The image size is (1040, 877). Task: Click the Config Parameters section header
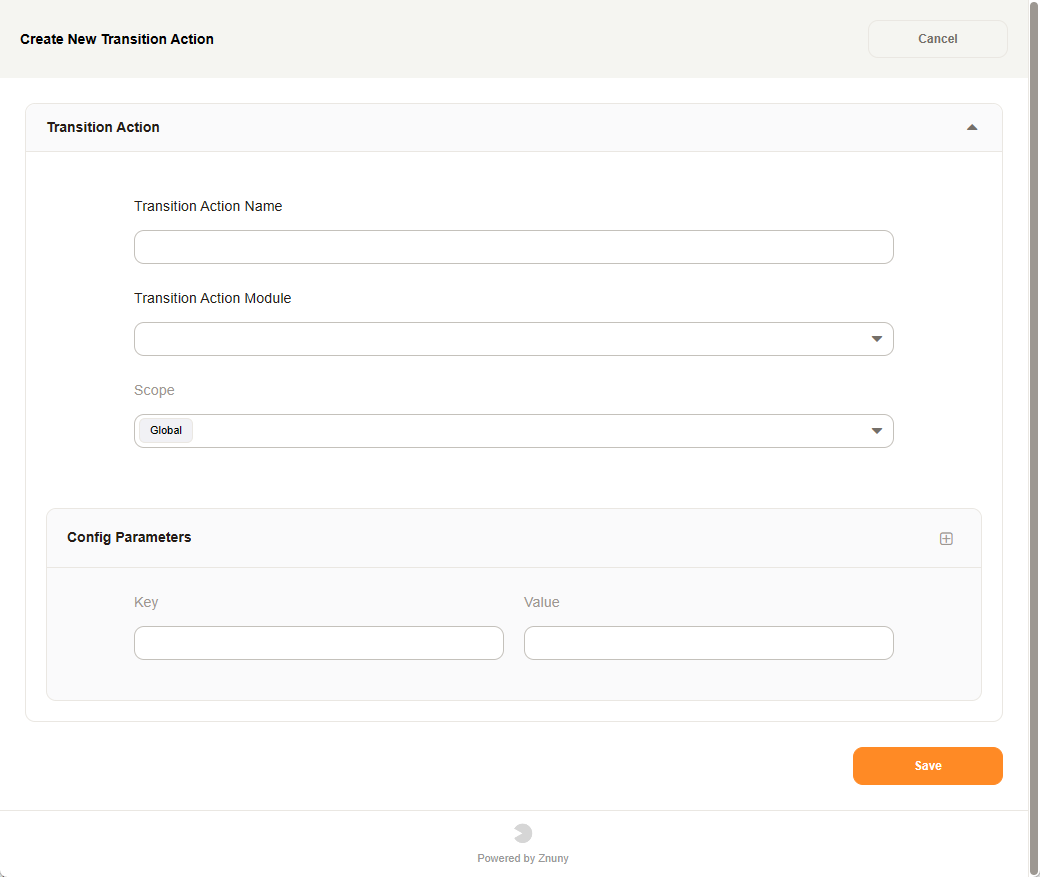coord(129,538)
